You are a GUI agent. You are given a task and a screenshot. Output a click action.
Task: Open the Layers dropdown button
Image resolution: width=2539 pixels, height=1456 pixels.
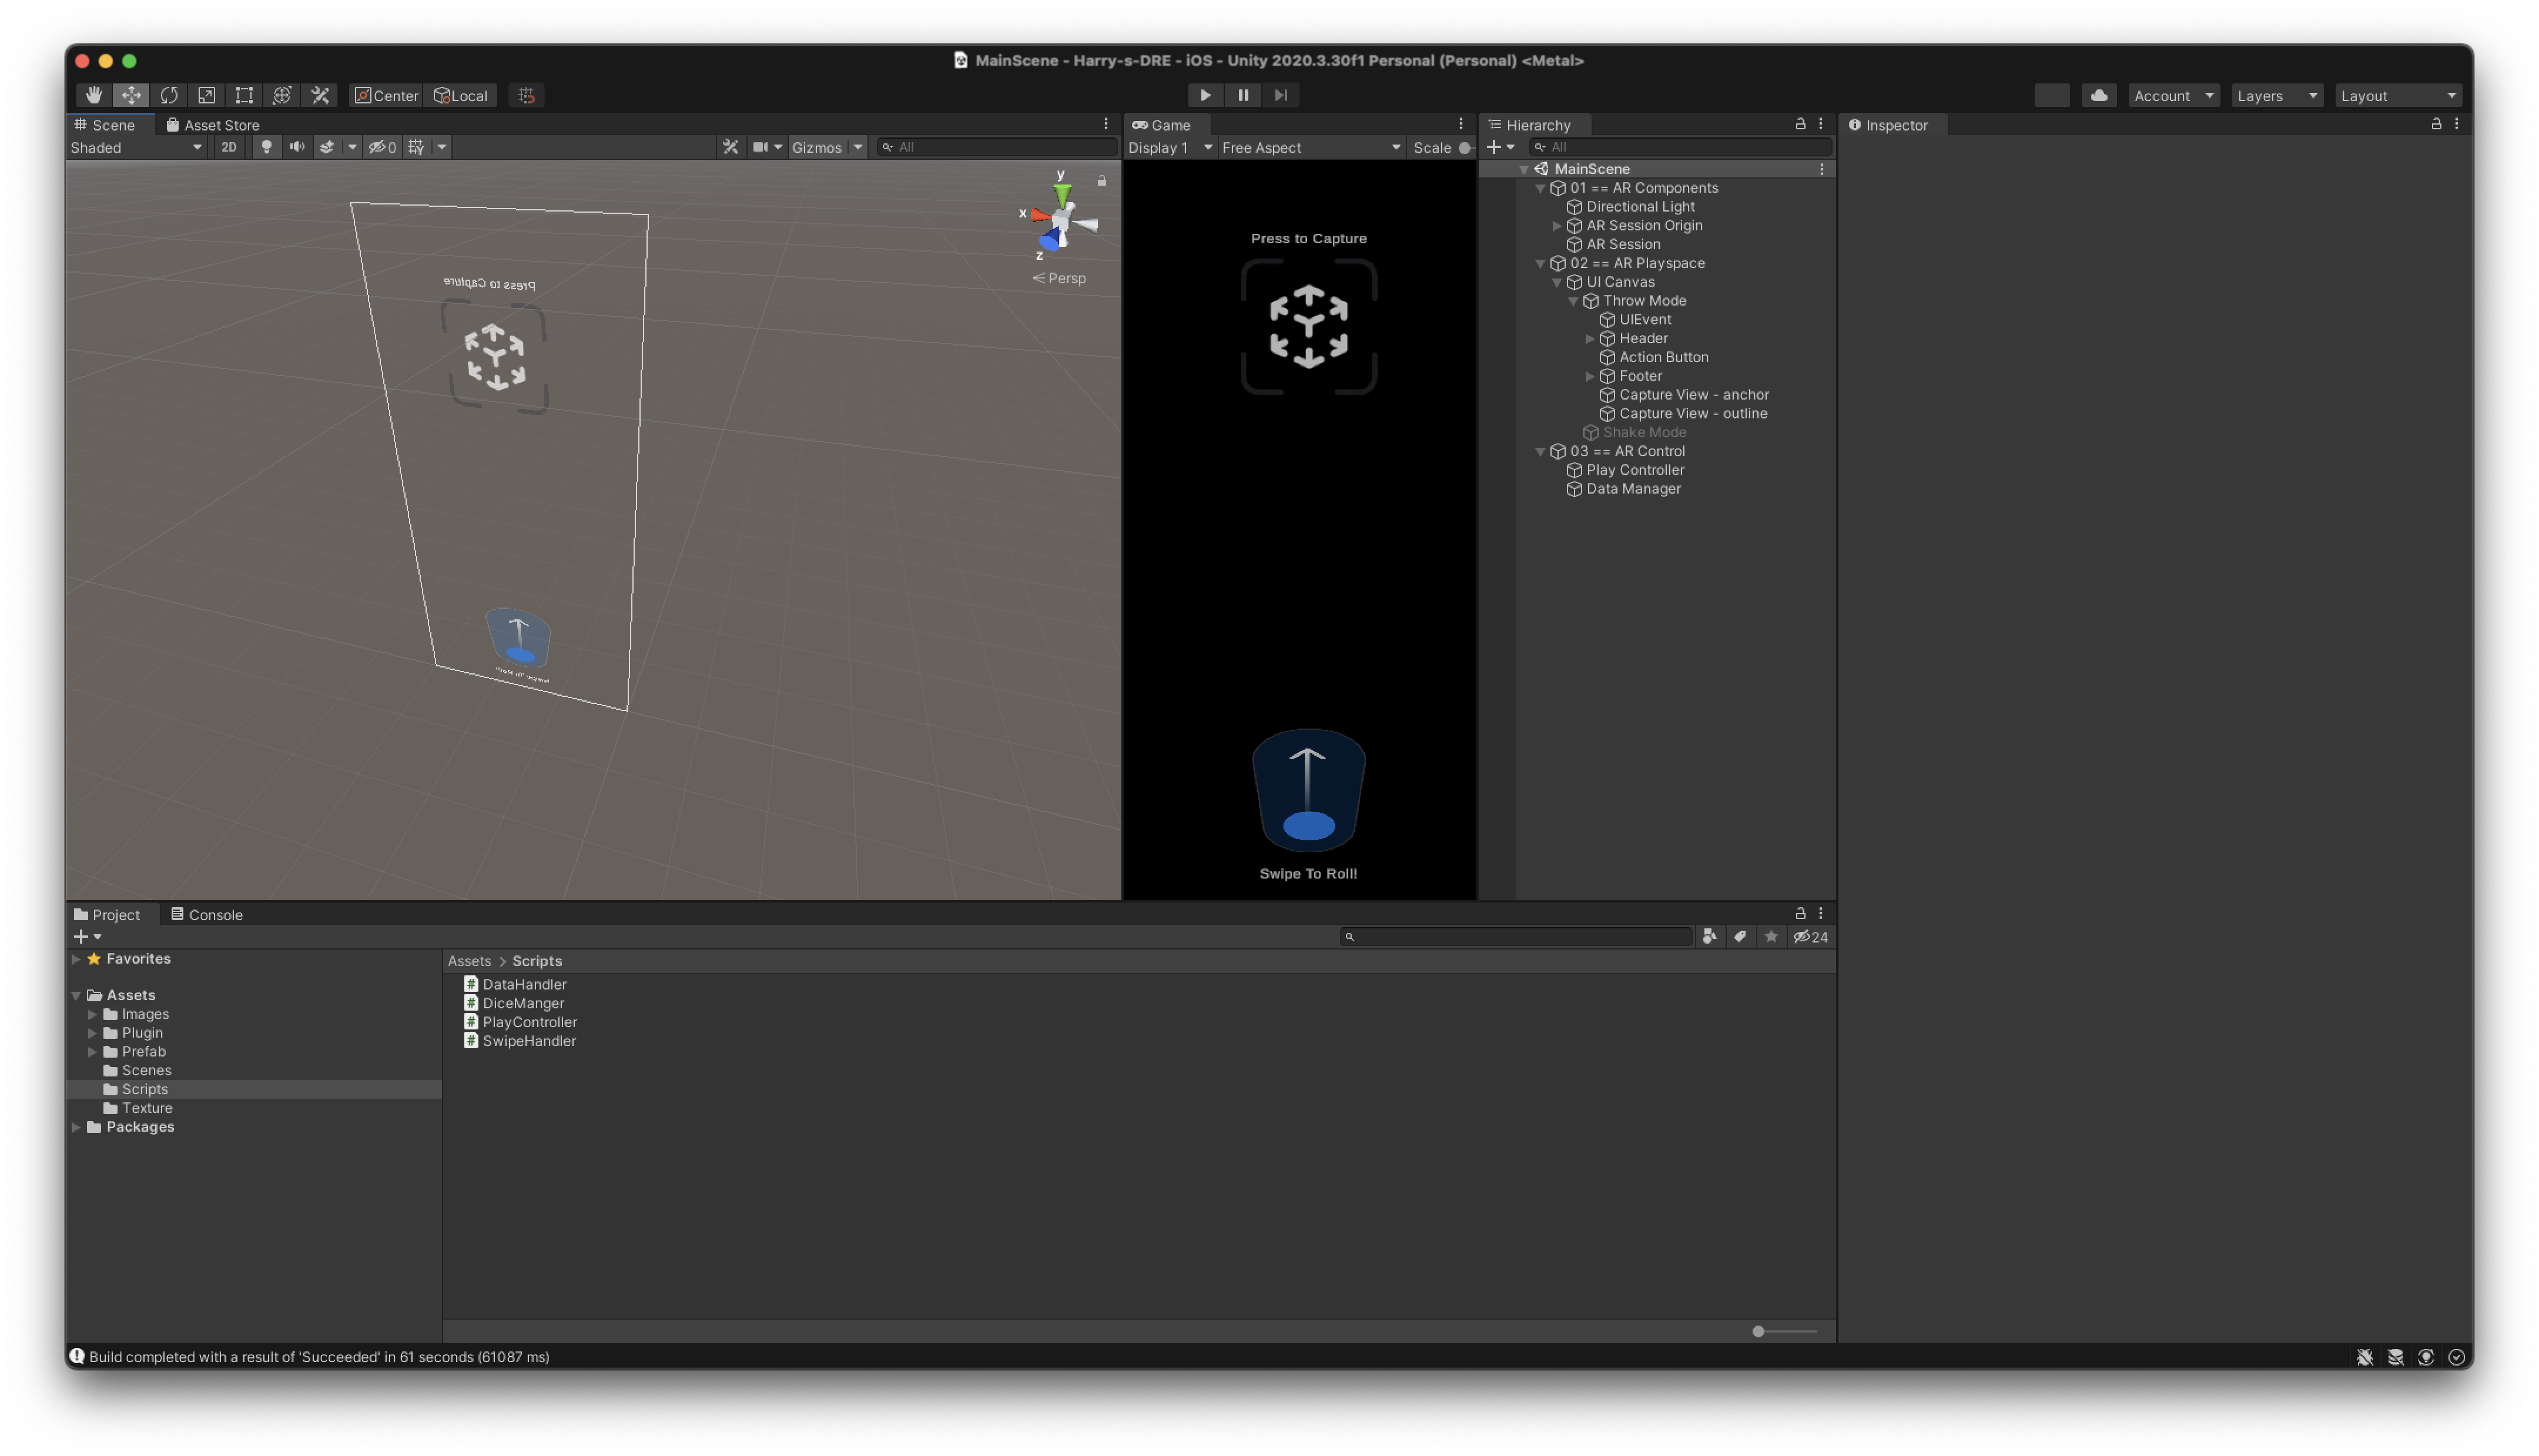click(2277, 96)
